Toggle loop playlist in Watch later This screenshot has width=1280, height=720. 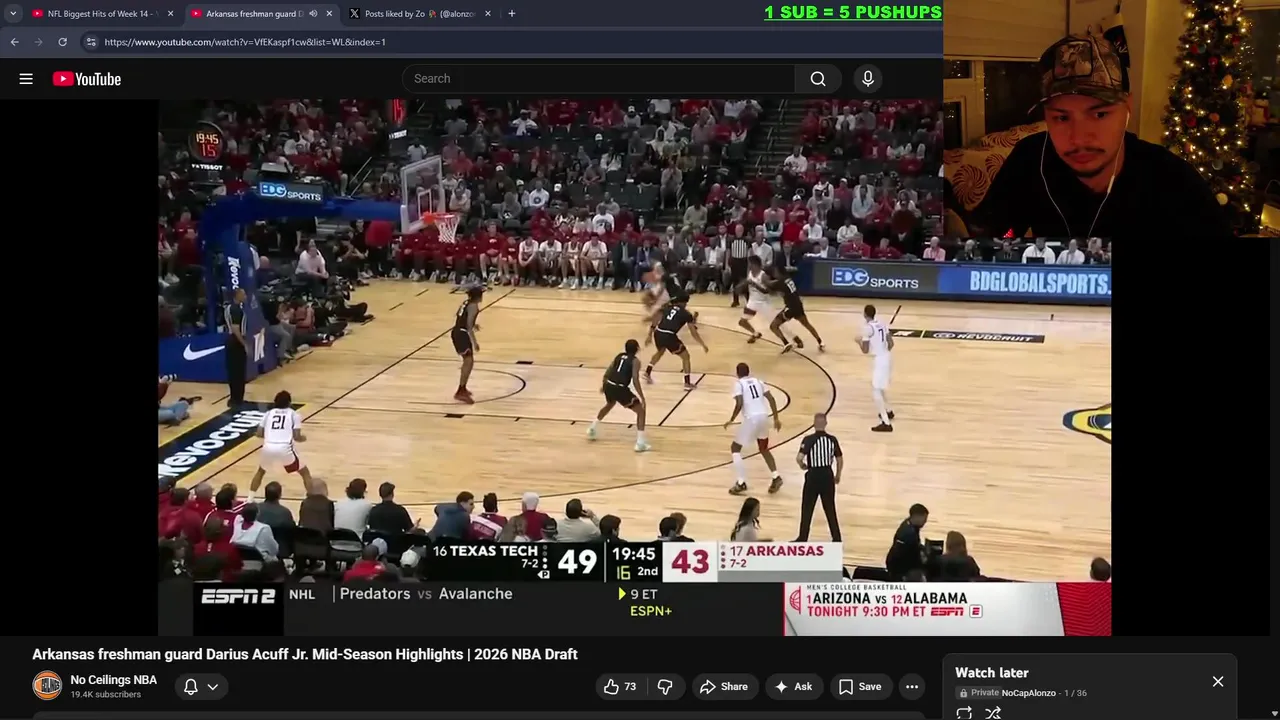coord(964,713)
